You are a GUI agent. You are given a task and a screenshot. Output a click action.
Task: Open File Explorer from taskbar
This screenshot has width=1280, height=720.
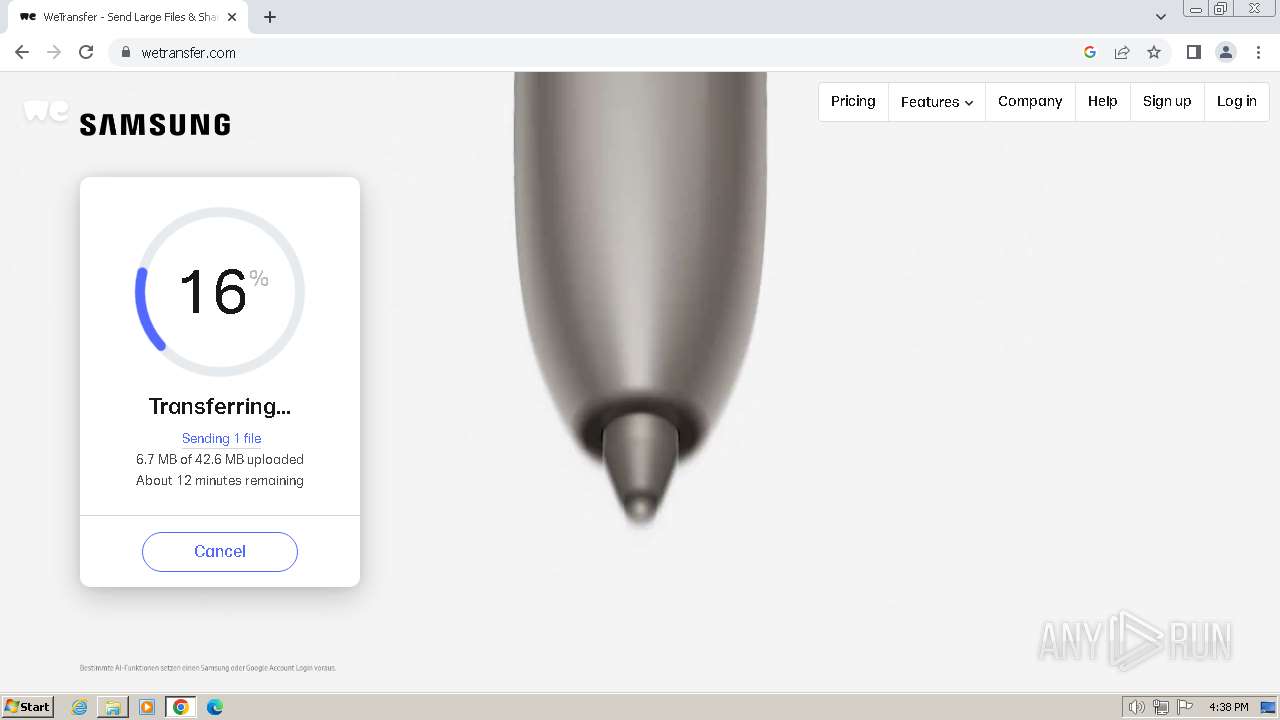coord(113,707)
